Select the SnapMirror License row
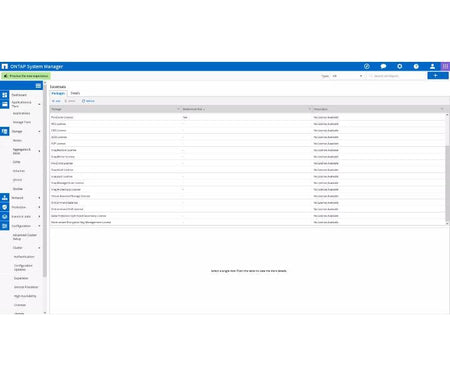The image size is (450, 375). pos(247,157)
